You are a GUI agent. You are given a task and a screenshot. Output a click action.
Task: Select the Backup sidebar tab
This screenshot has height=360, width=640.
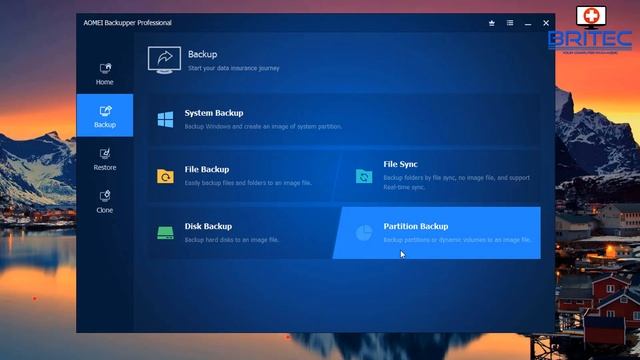click(104, 116)
